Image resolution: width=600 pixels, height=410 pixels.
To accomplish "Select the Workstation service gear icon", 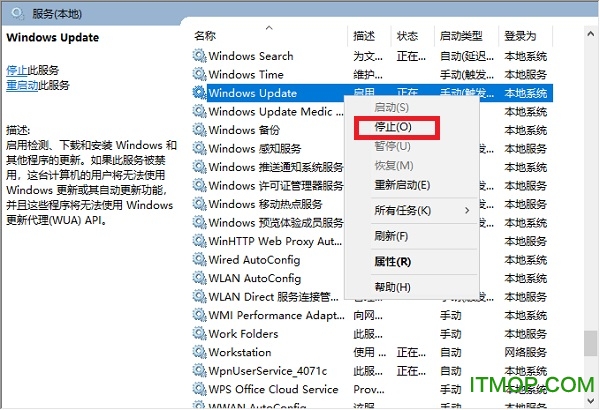I will (199, 352).
